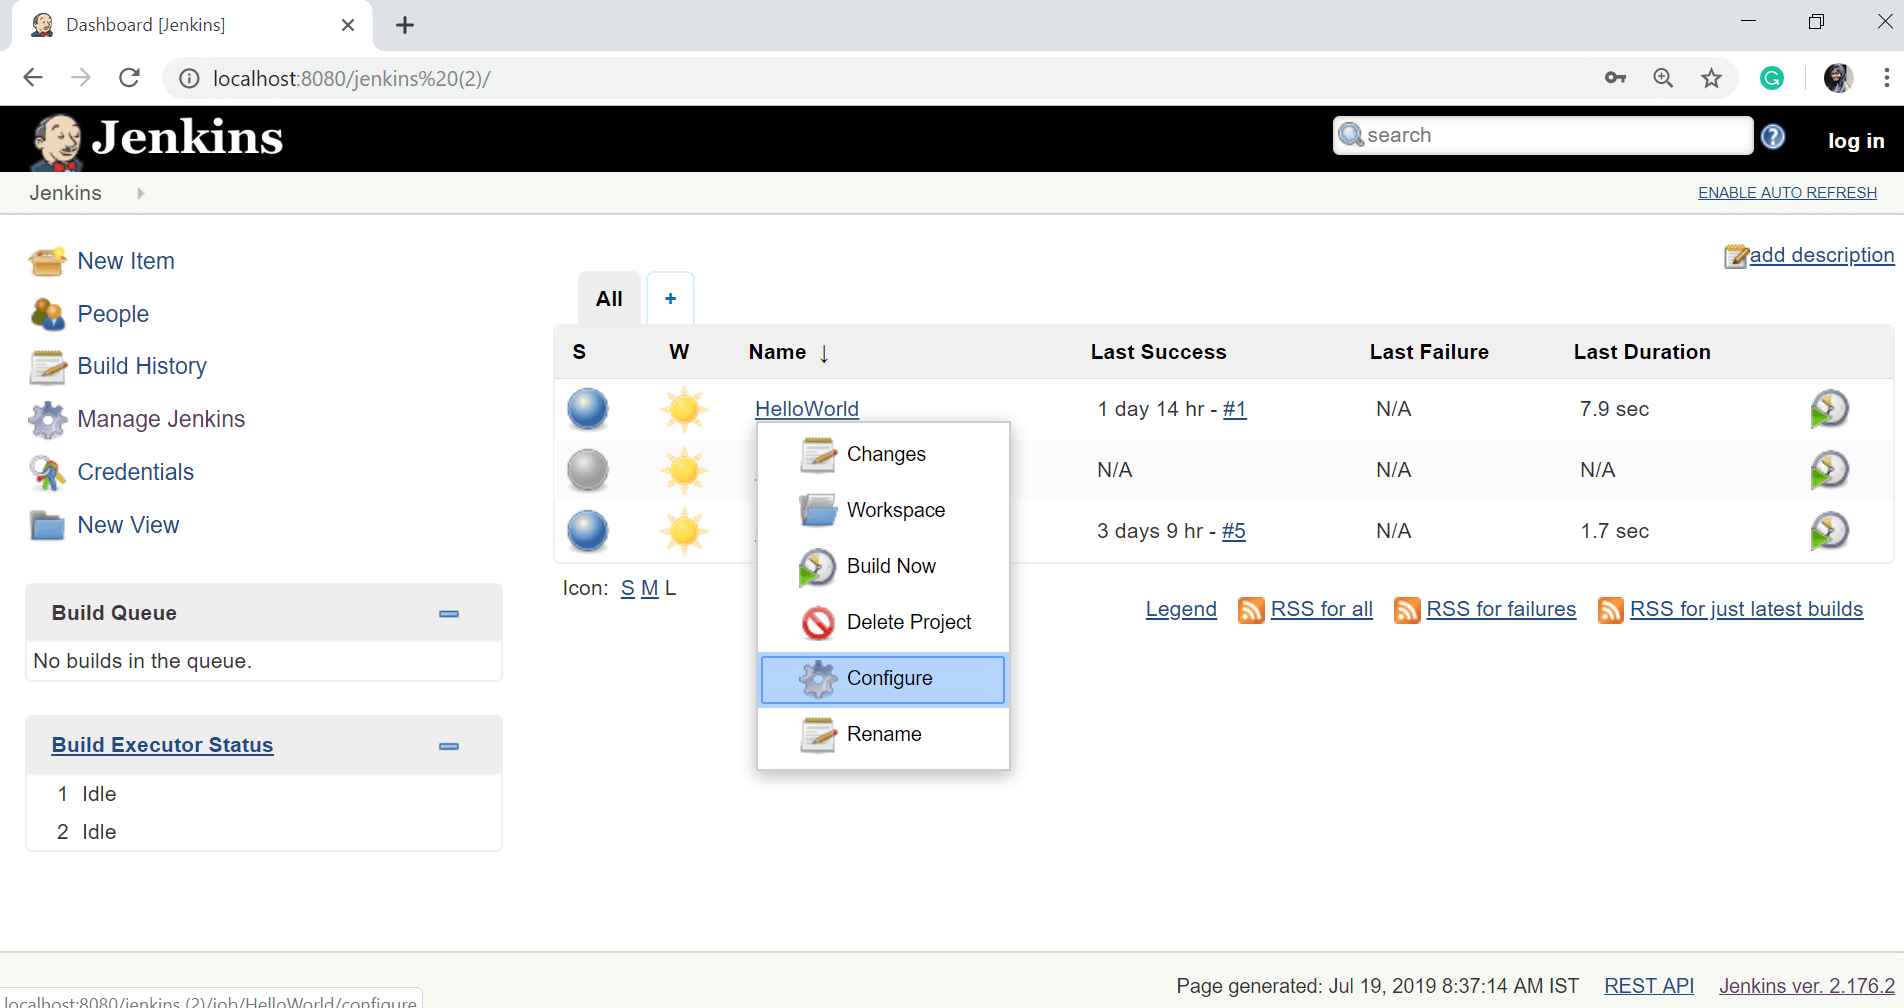1904x1008 pixels.
Task: Click the Credentials keys icon
Action: point(47,473)
